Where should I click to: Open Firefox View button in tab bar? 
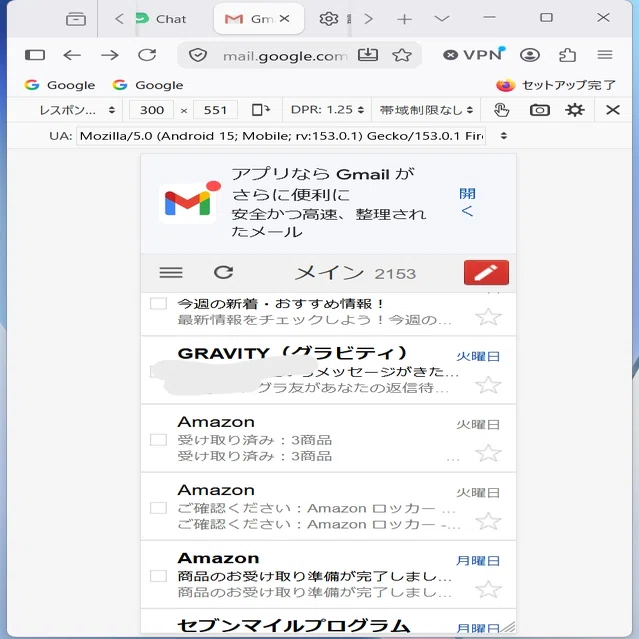(x=76, y=19)
